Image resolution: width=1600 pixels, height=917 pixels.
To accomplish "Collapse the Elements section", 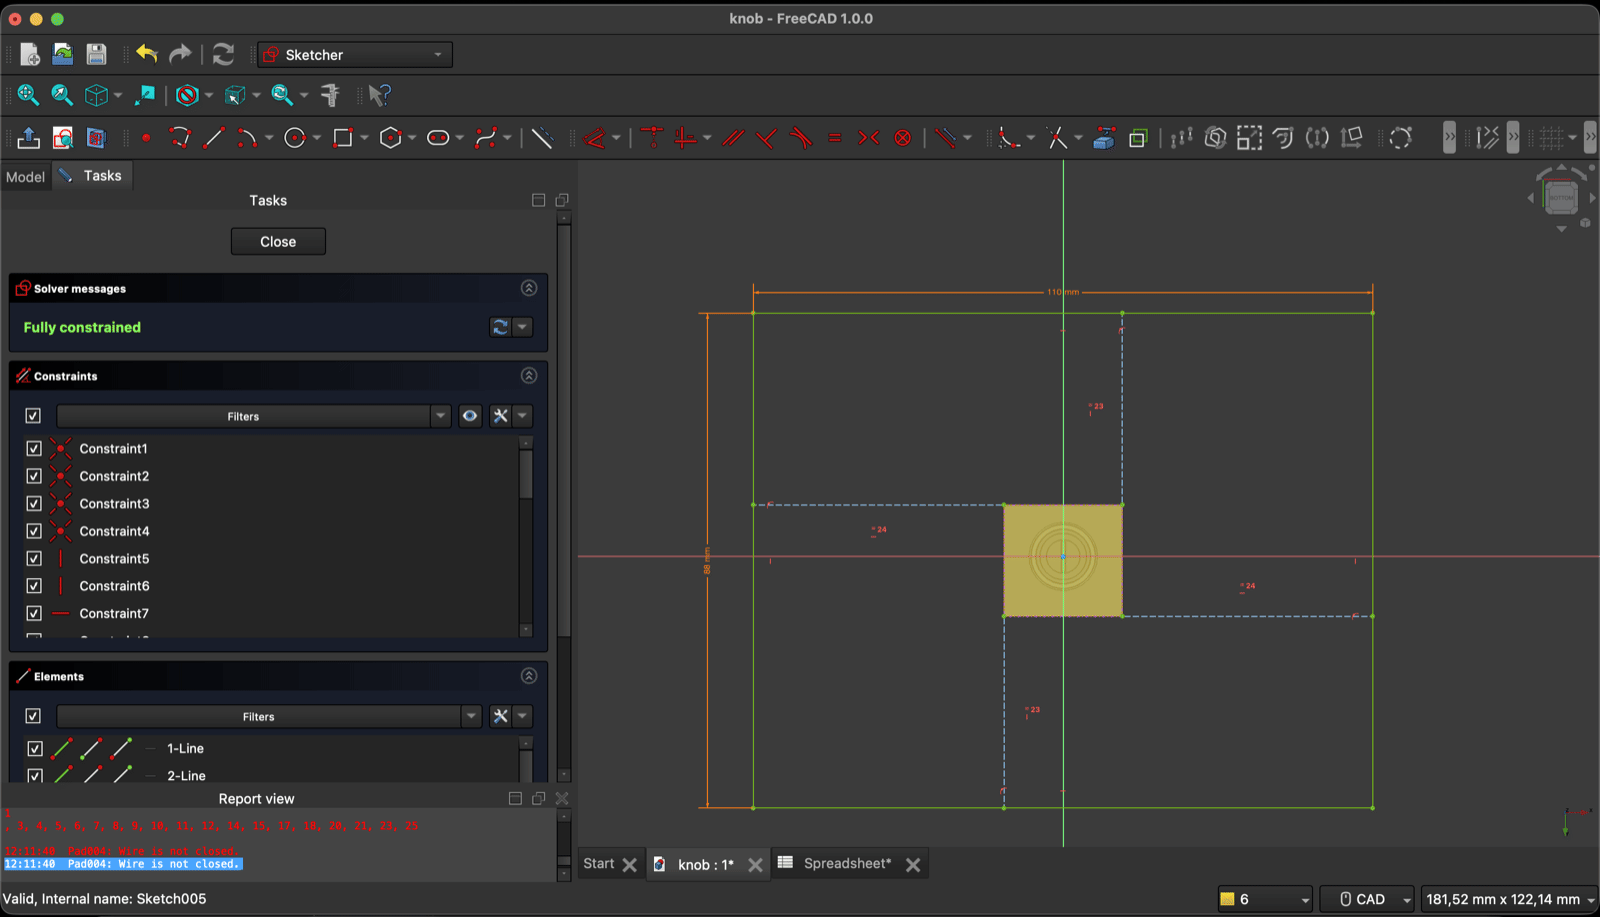I will [x=529, y=676].
